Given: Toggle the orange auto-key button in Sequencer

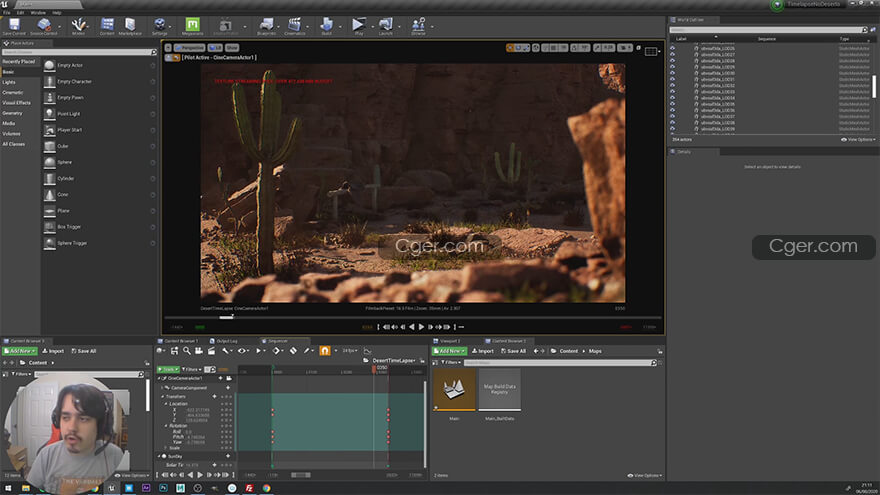Looking at the screenshot, I should [x=324, y=351].
